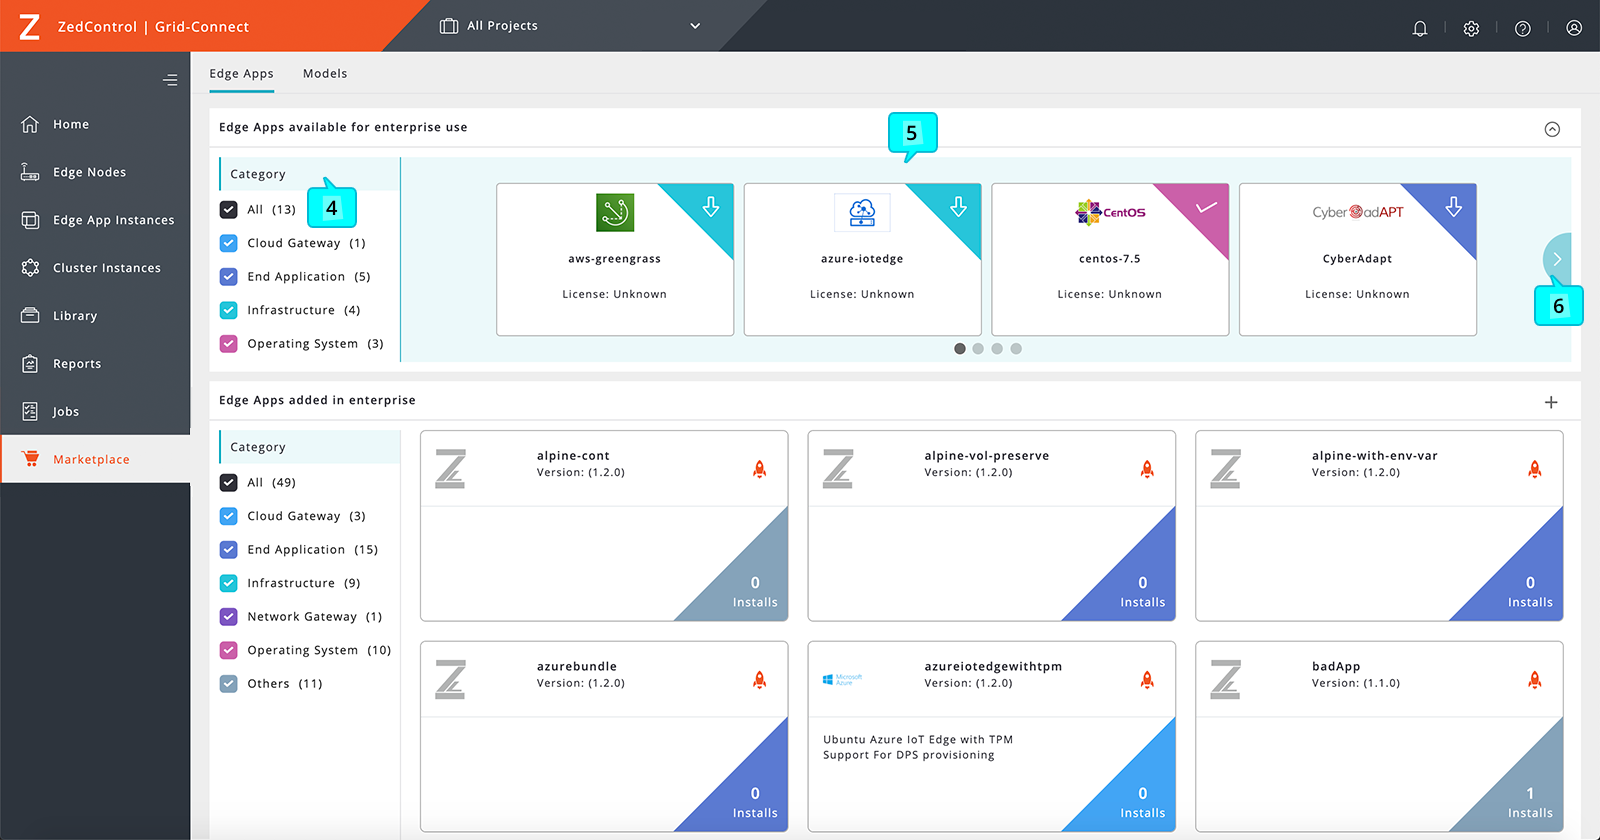
Task: Select the first carousel page dot
Action: [960, 349]
